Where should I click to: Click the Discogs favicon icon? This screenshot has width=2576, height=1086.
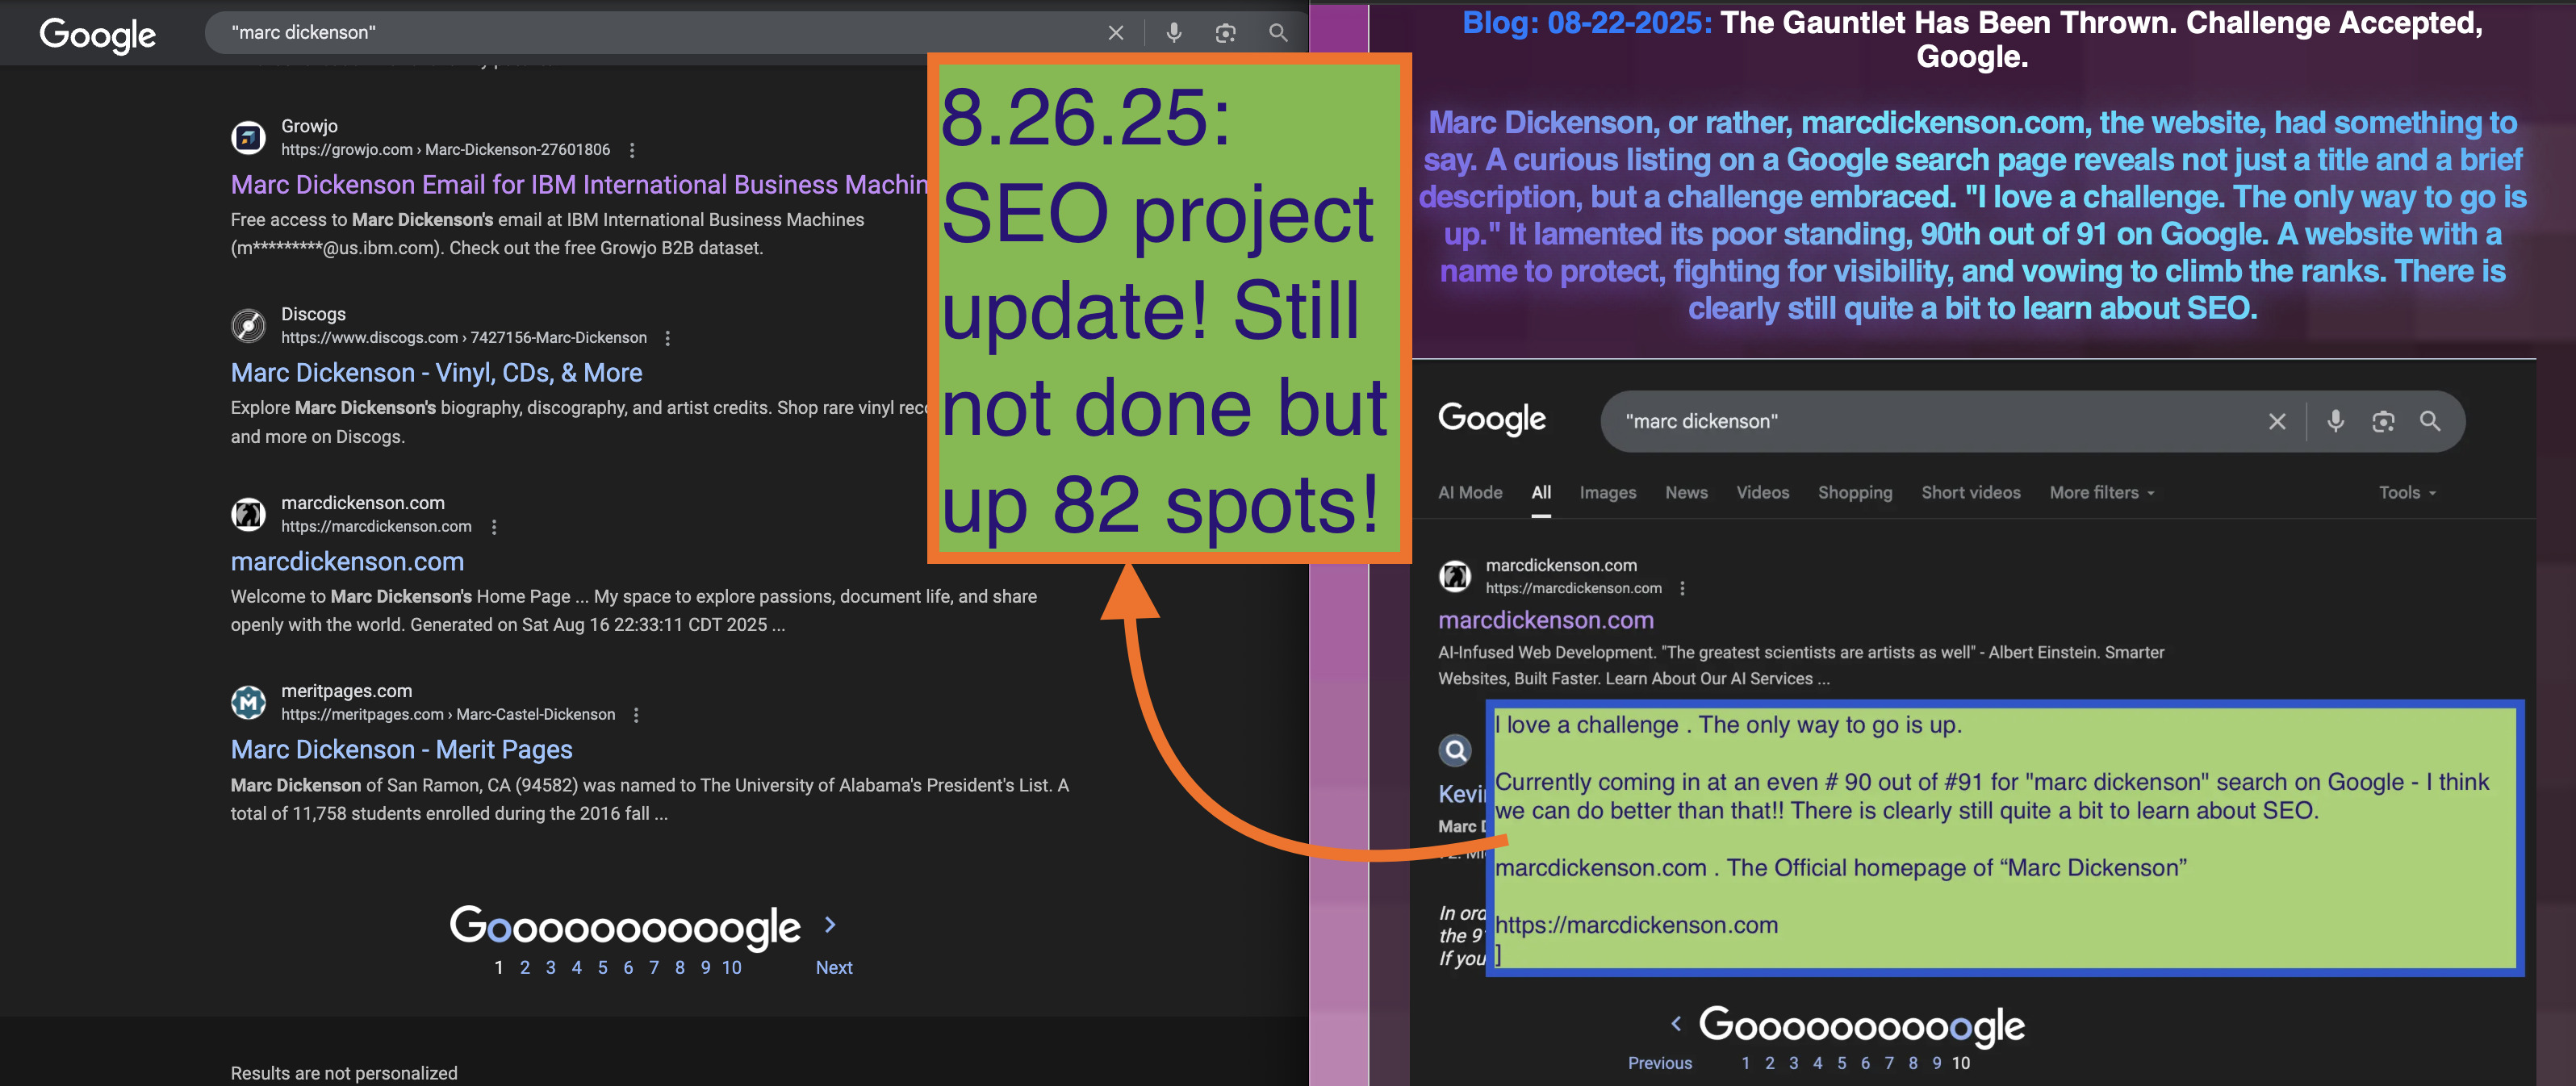[248, 325]
